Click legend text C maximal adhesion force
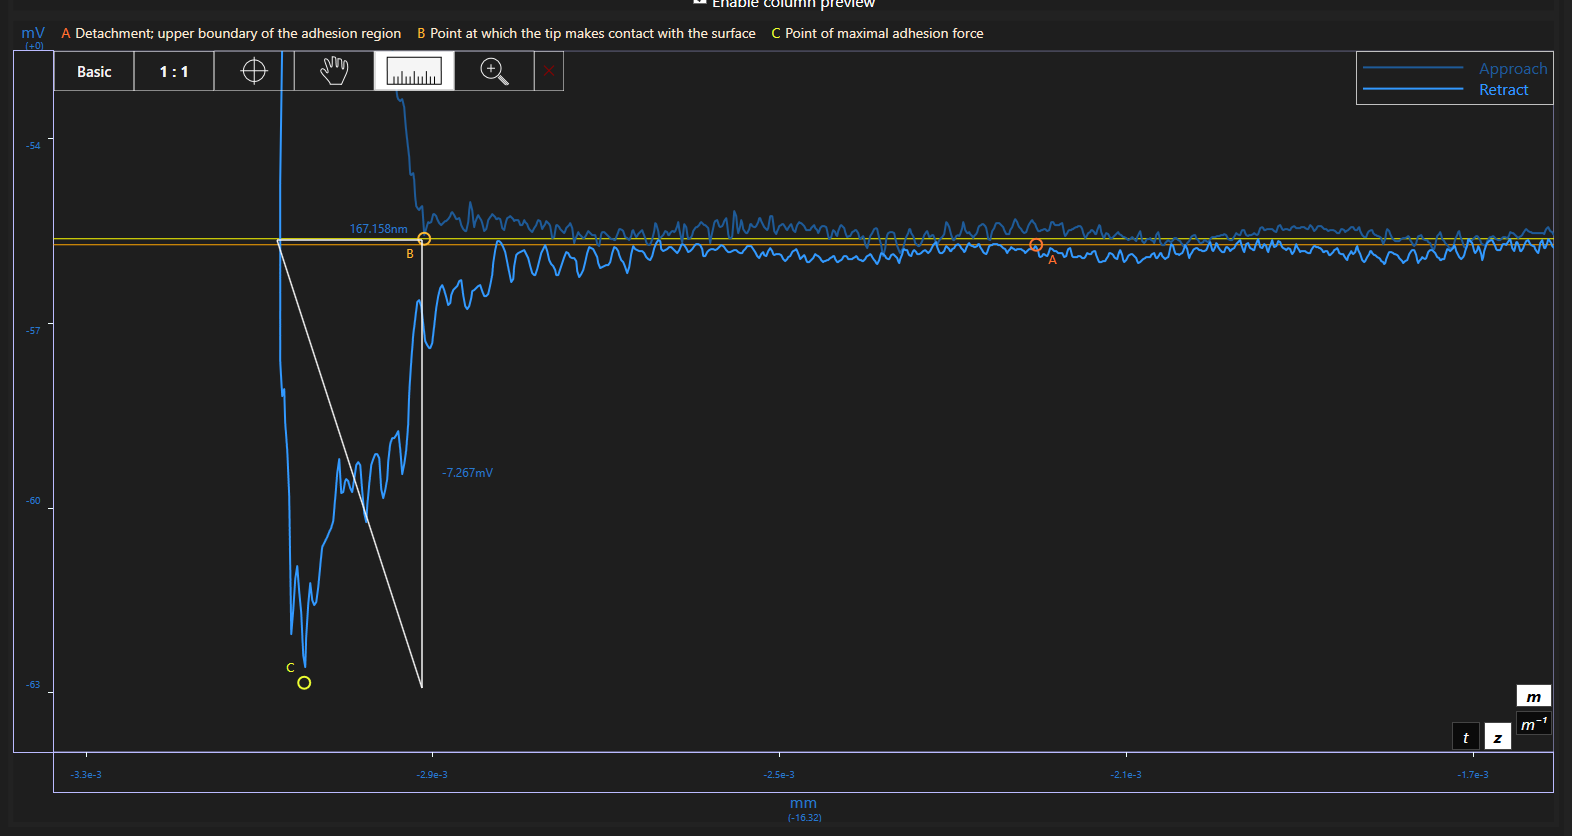The width and height of the screenshot is (1572, 836). point(877,33)
